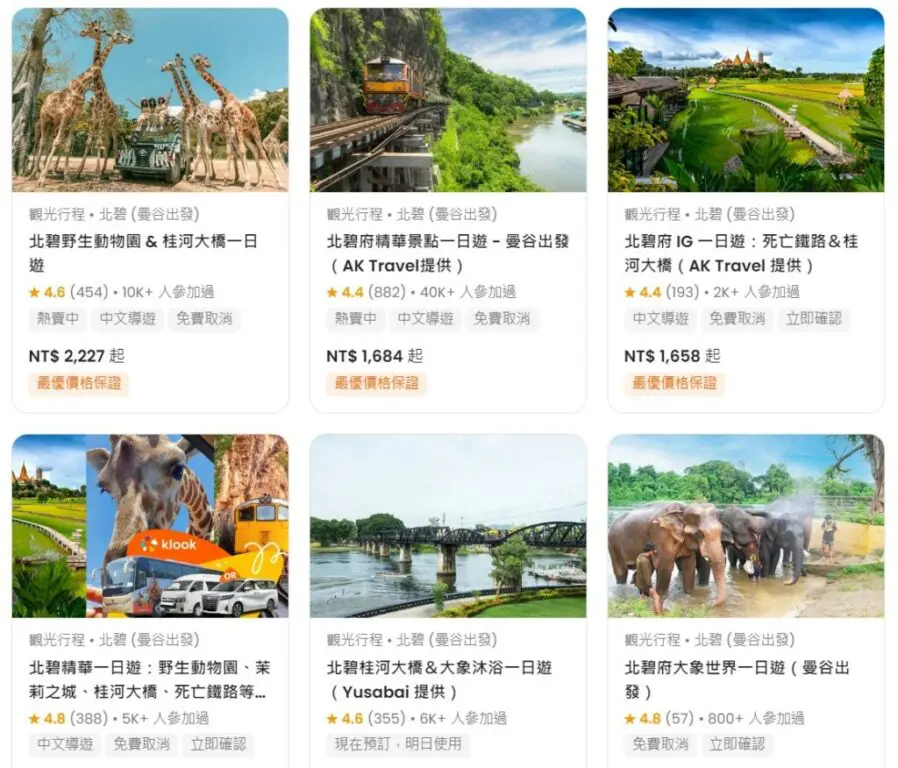
Task: Open the Klook collage giraffe and vans image
Action: tap(150, 526)
